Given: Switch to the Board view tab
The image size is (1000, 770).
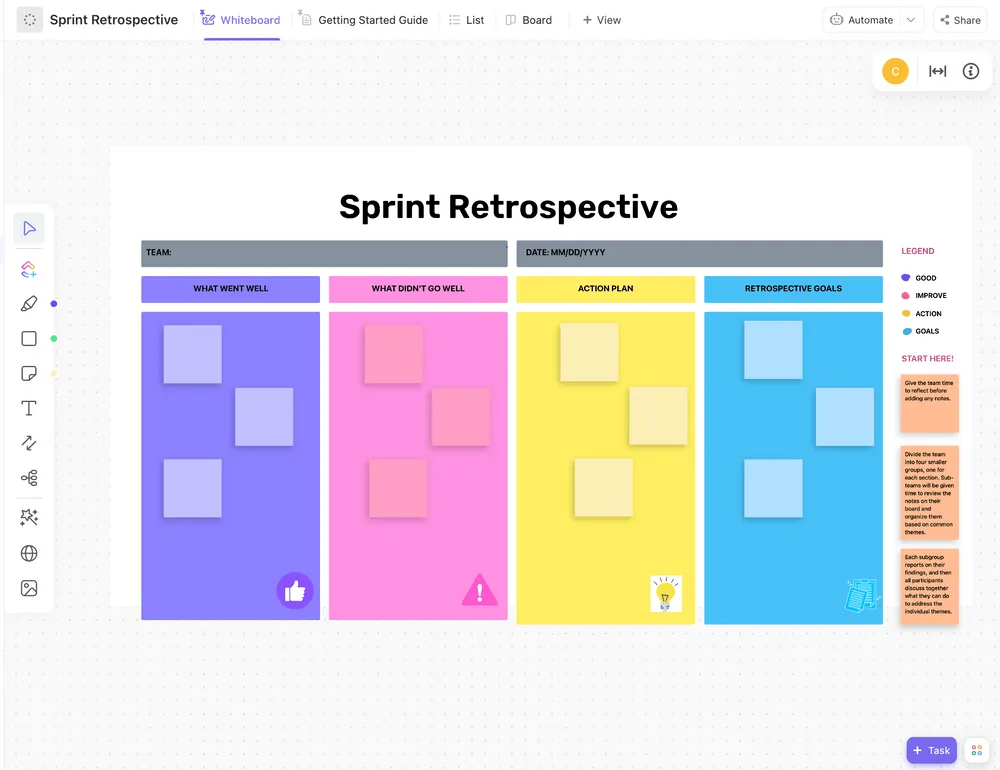Looking at the screenshot, I should (529, 20).
